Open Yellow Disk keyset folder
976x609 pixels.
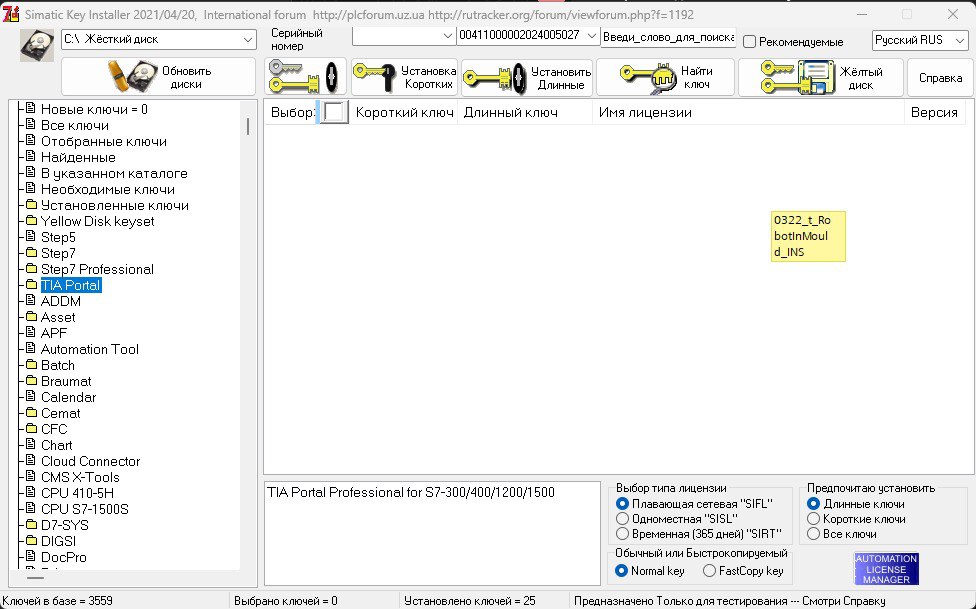[97, 222]
